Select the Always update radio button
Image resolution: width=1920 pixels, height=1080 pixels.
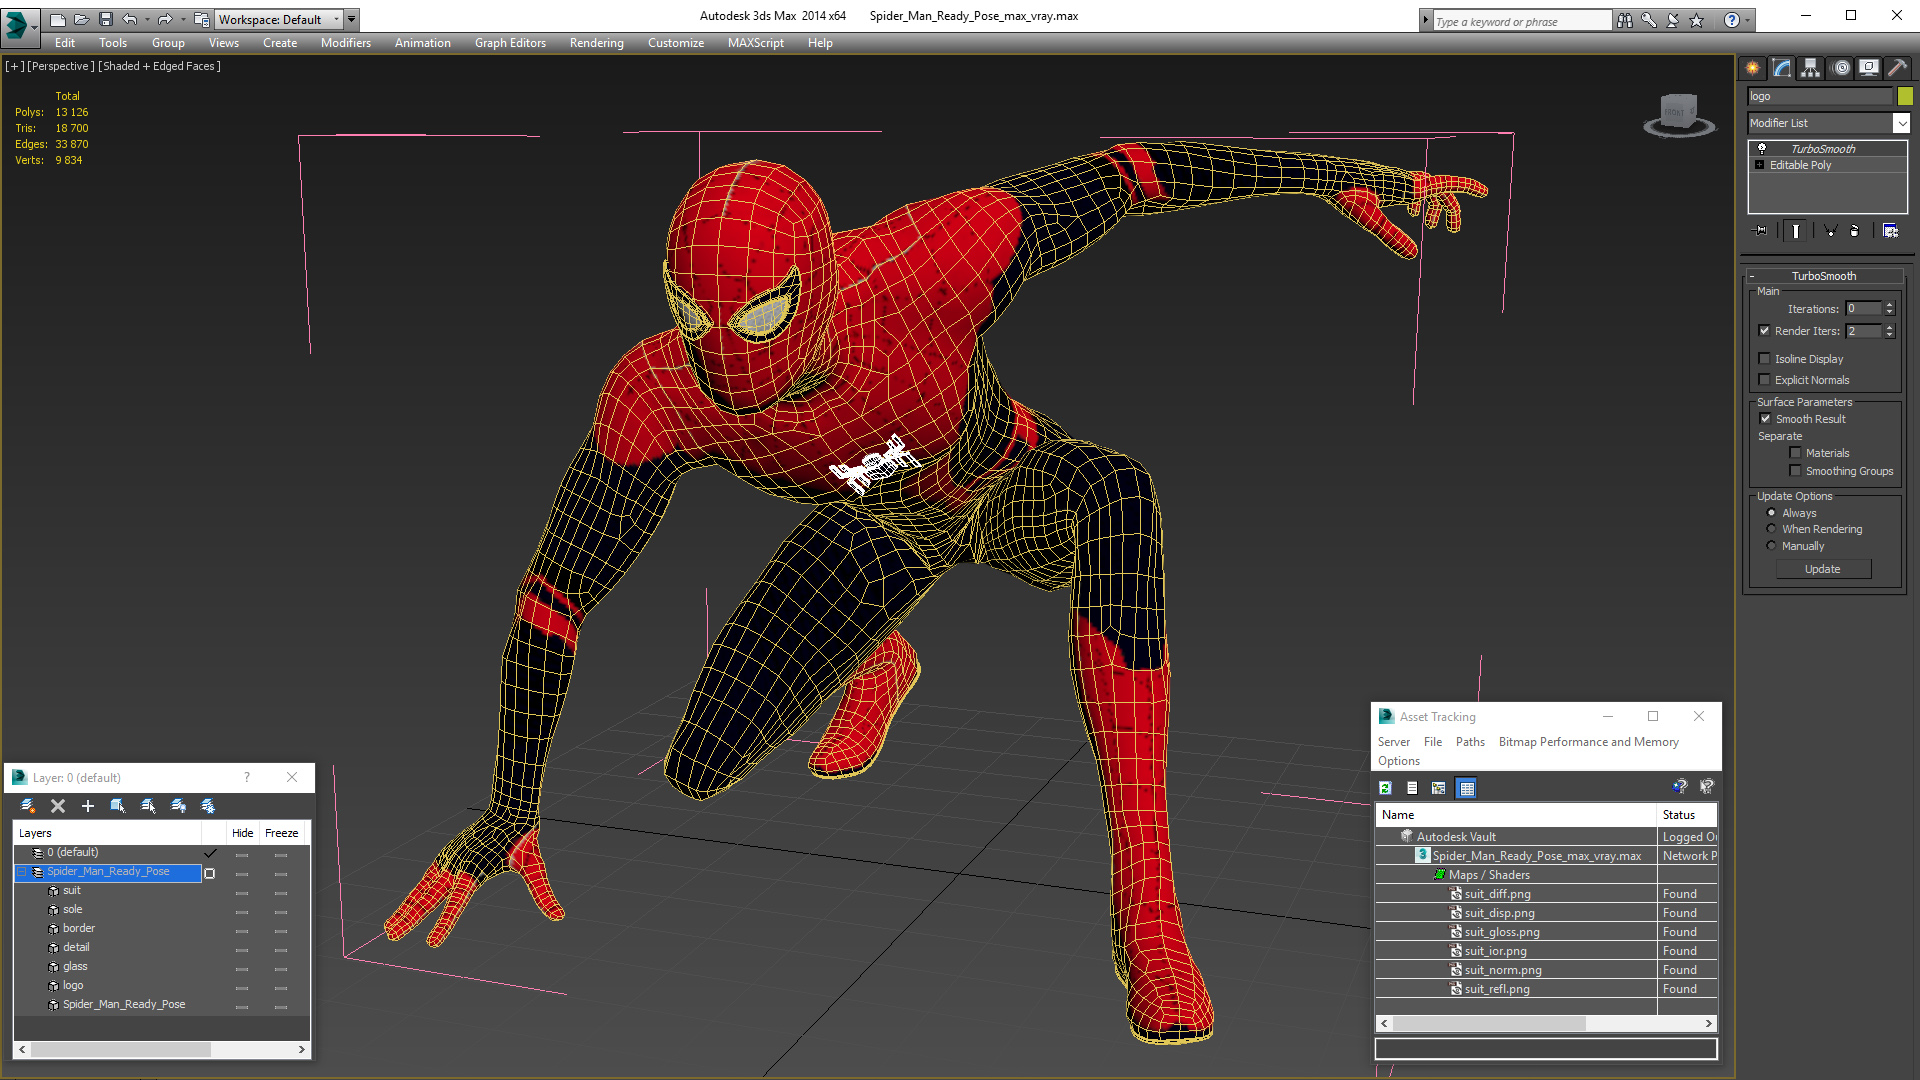click(x=1772, y=513)
